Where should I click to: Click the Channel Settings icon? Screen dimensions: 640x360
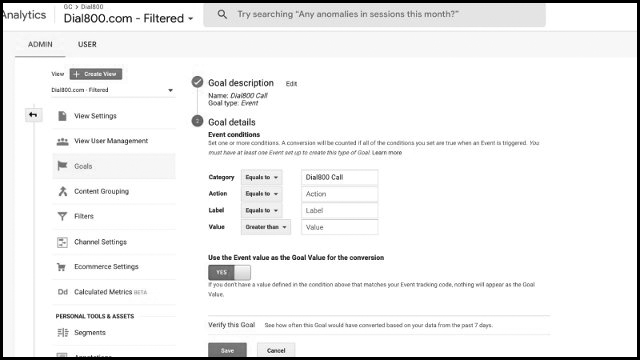click(x=62, y=242)
